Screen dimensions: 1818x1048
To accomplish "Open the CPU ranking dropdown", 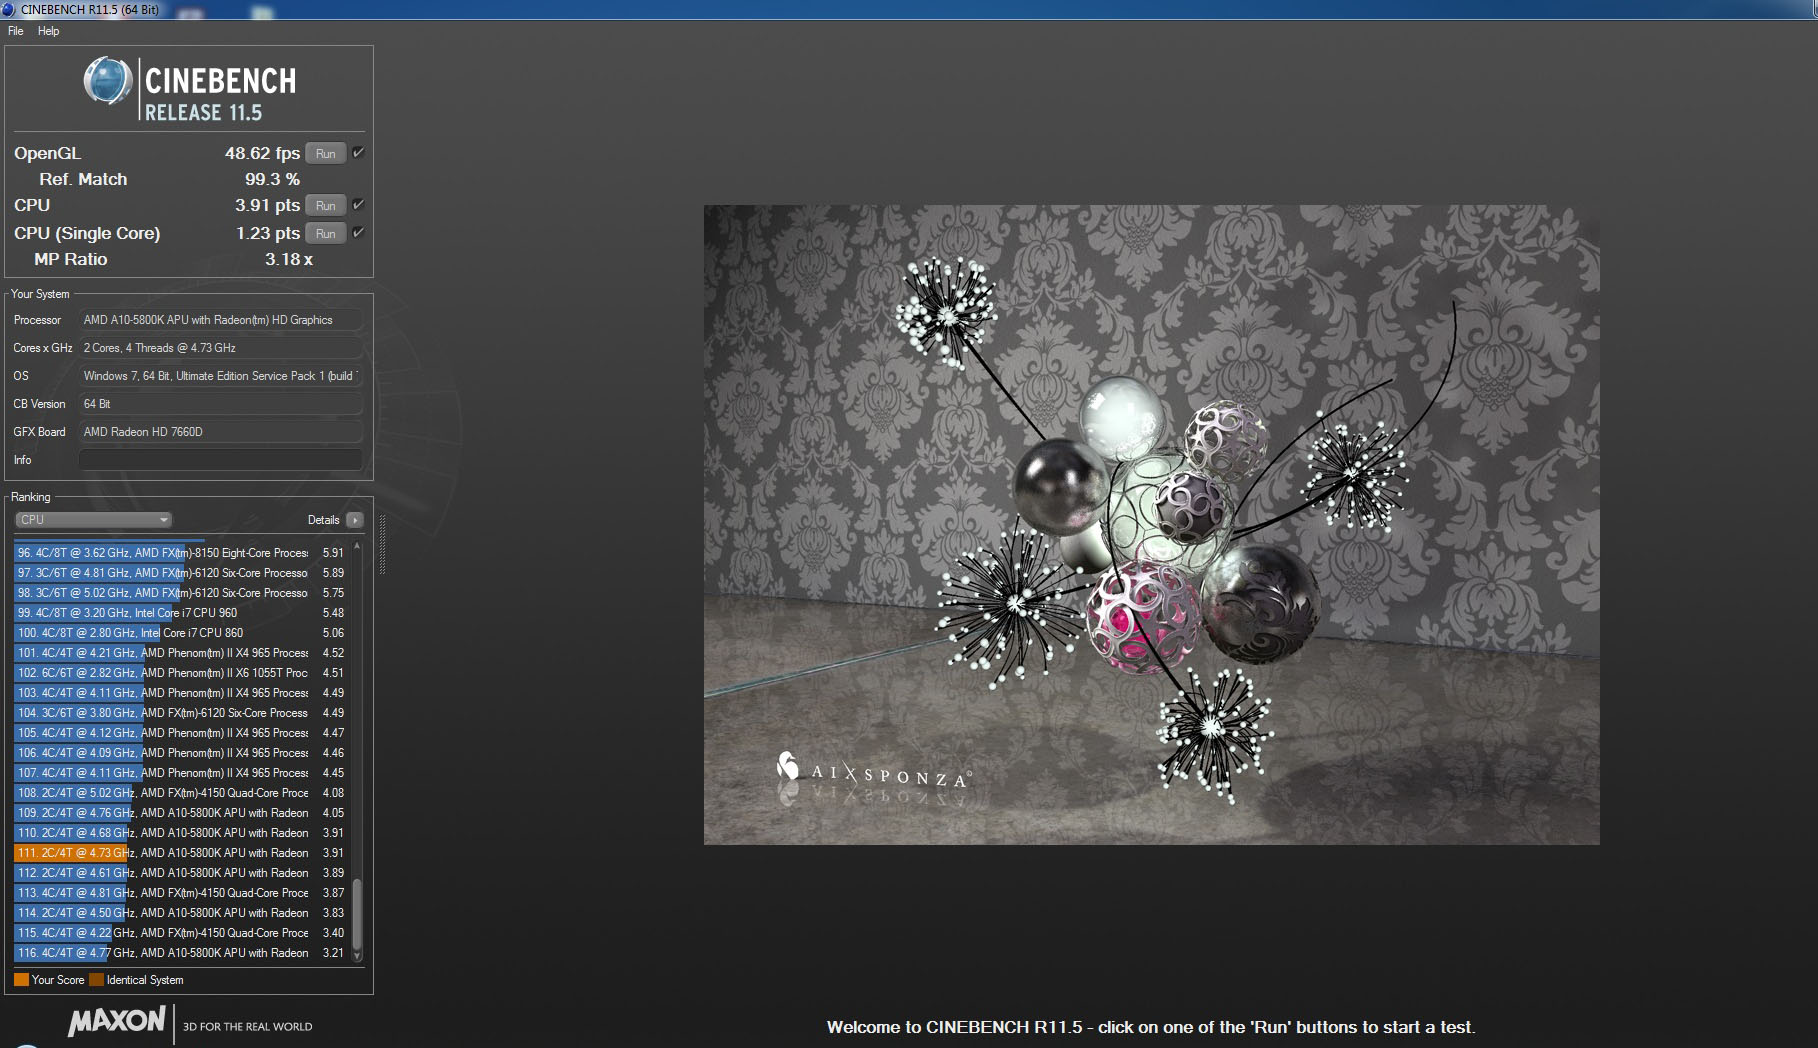I will tap(94, 520).
